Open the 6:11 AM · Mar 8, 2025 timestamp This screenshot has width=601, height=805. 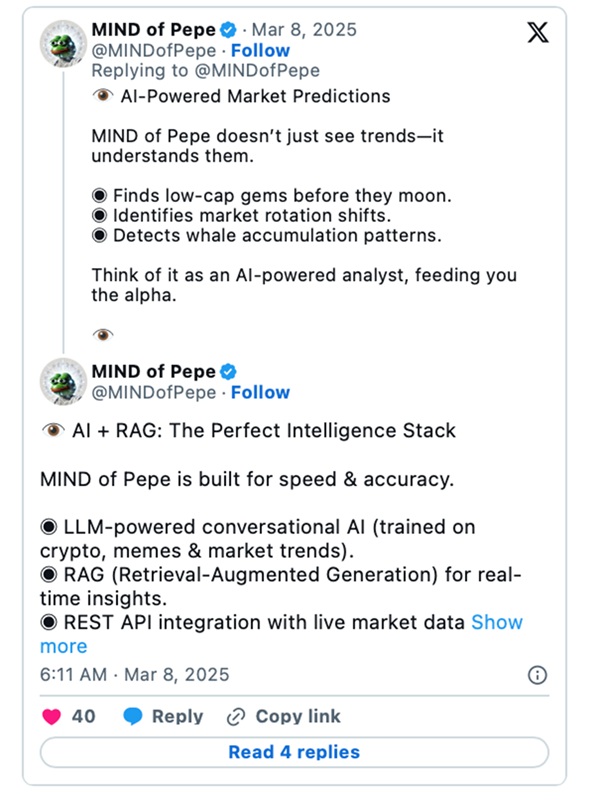(x=134, y=675)
